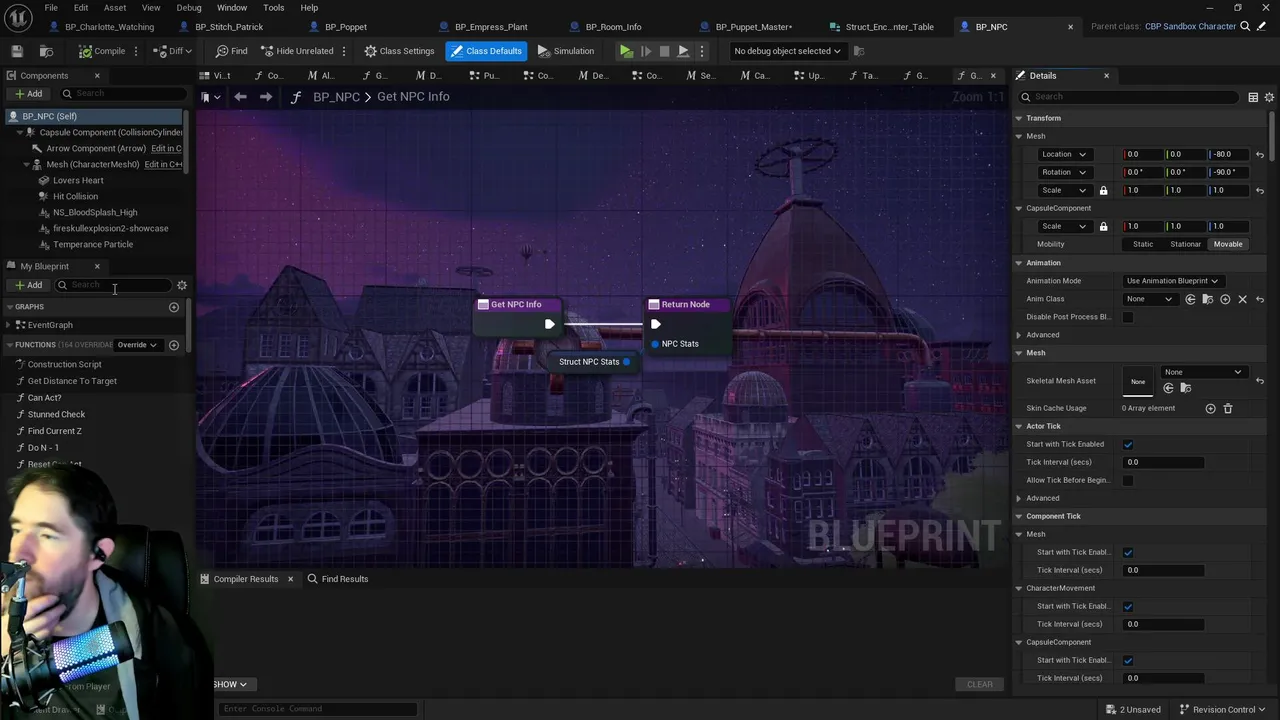Click CLEAR in Compiler Results
The image size is (1280, 720).
pyautogui.click(x=980, y=684)
